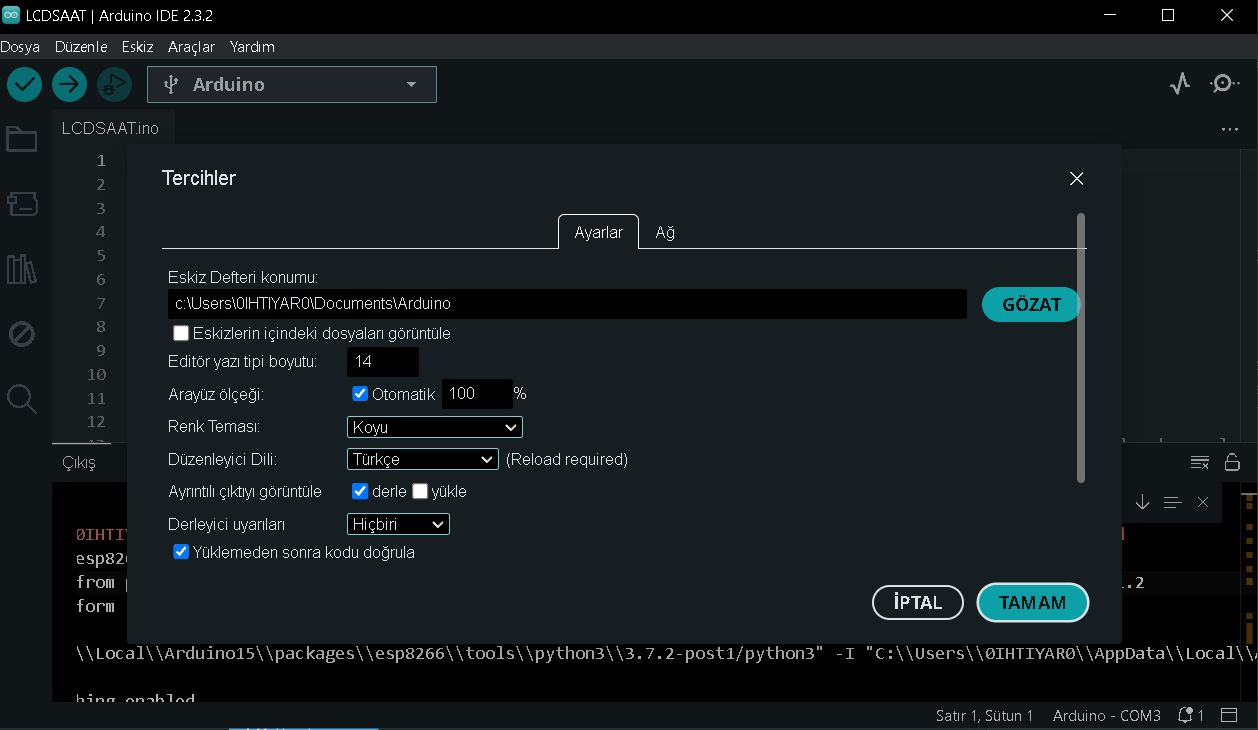Click the lines icon in the notification bar

tap(1173, 502)
